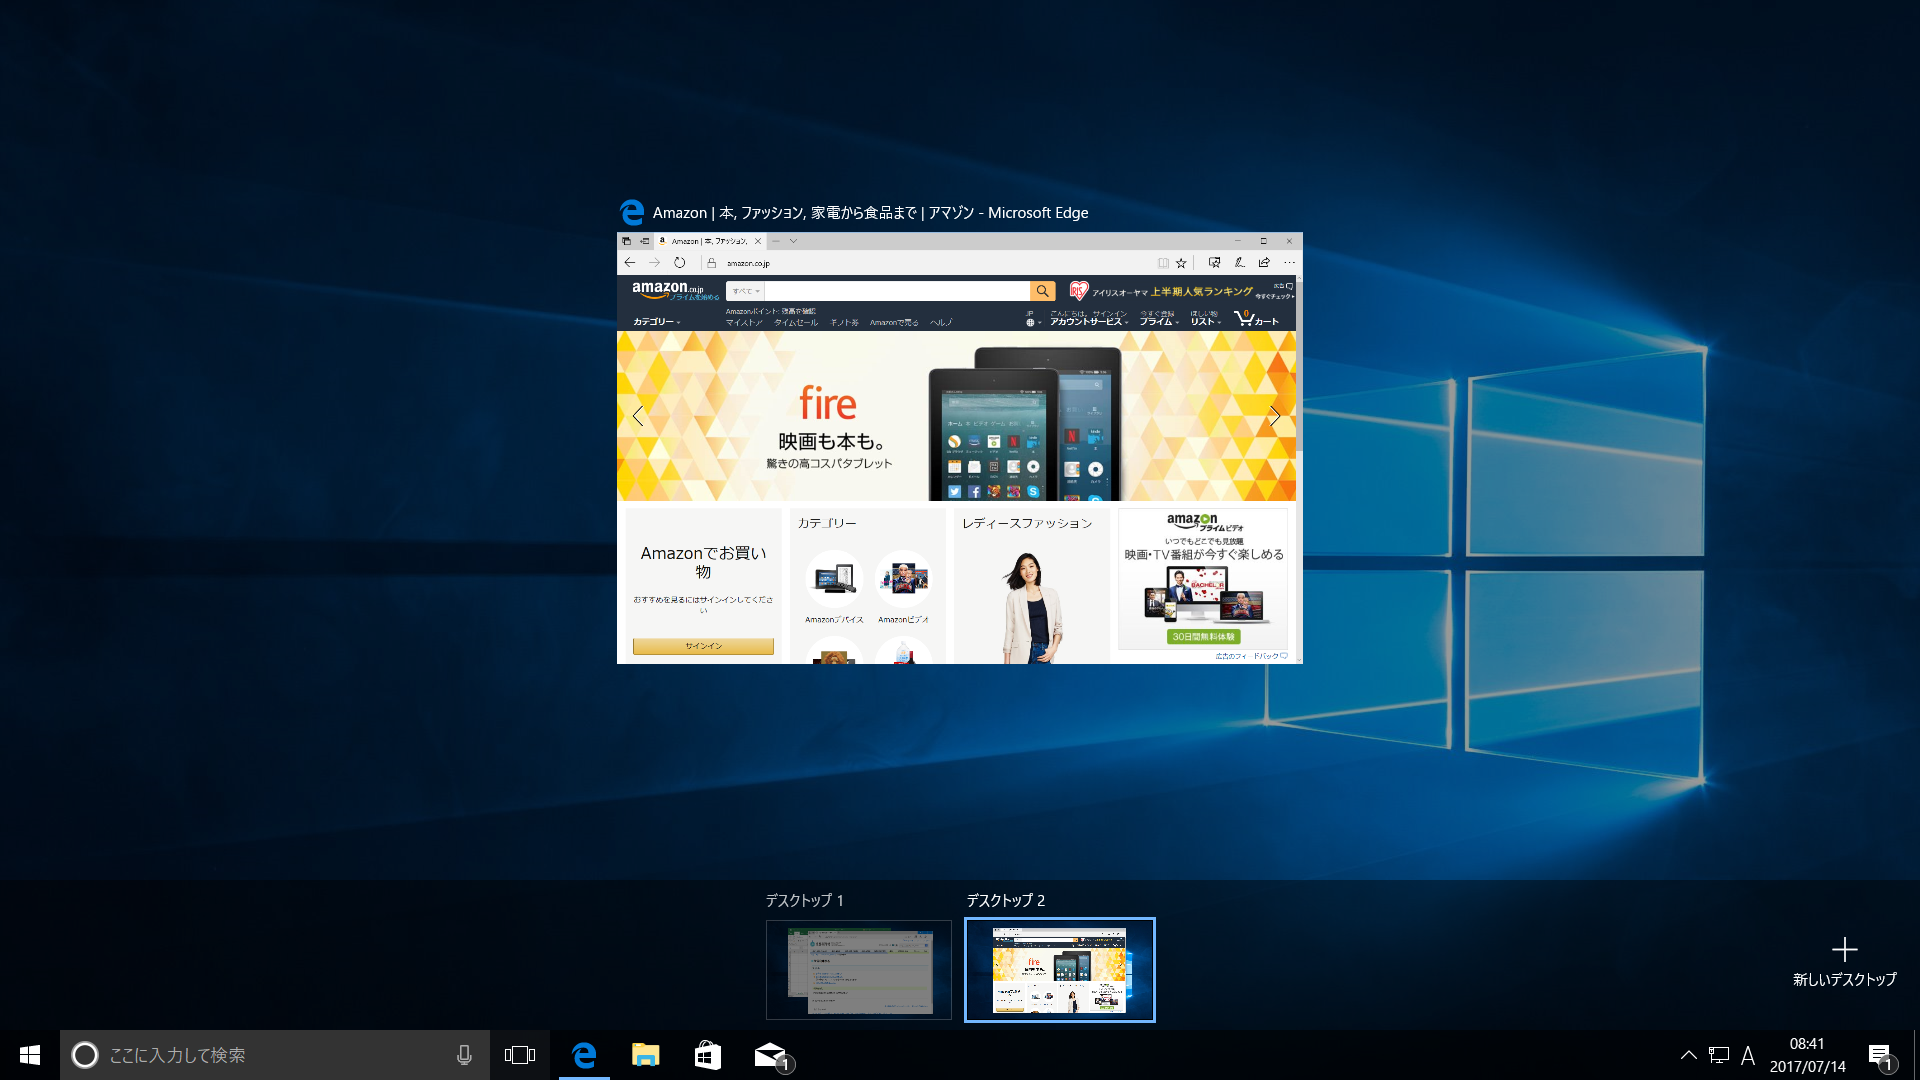Select the Amazon Microsoft Edge window preview
This screenshot has width=1920, height=1080.
pos(959,448)
